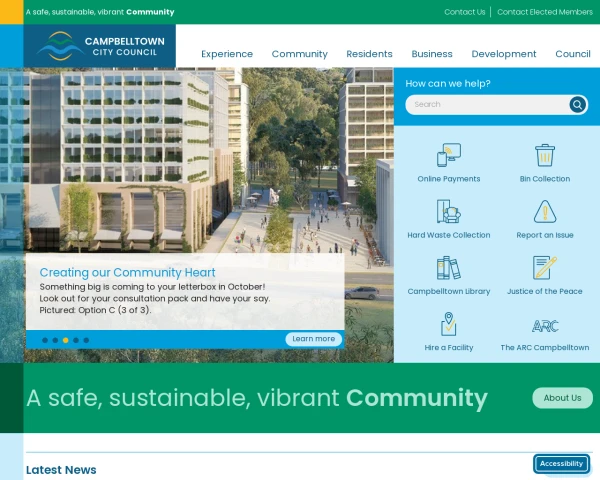The image size is (600, 480).
Task: Click the Online Payments text label
Action: point(449,179)
